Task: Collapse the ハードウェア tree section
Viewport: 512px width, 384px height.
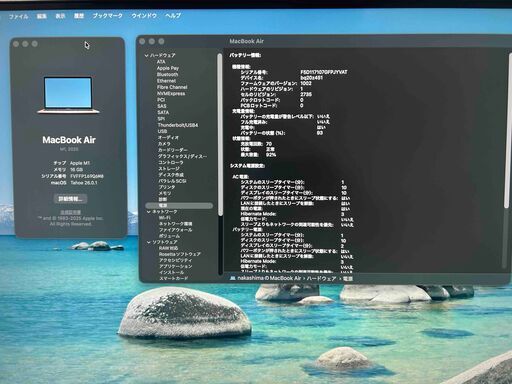Action: pos(146,55)
